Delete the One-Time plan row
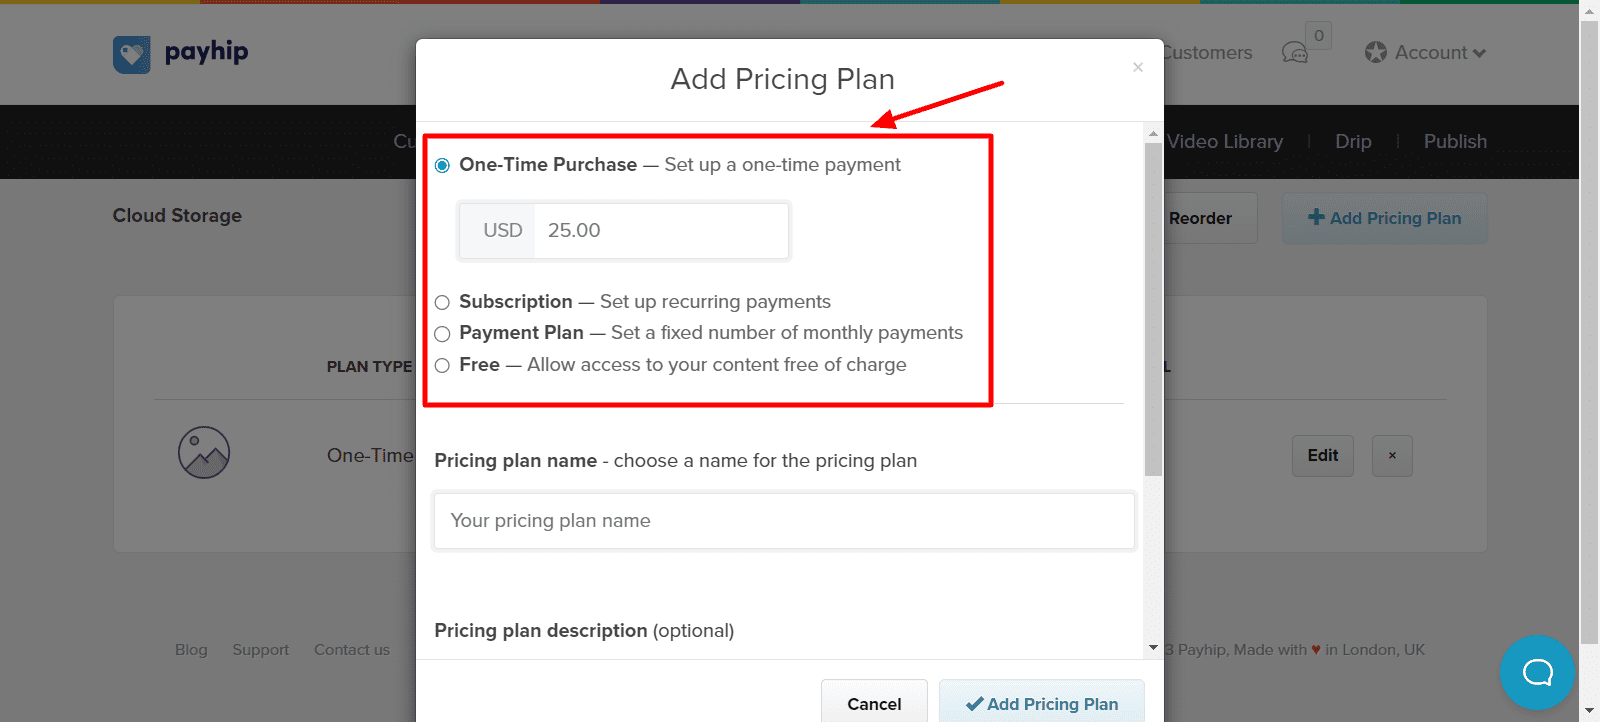The height and width of the screenshot is (722, 1600). click(1392, 456)
